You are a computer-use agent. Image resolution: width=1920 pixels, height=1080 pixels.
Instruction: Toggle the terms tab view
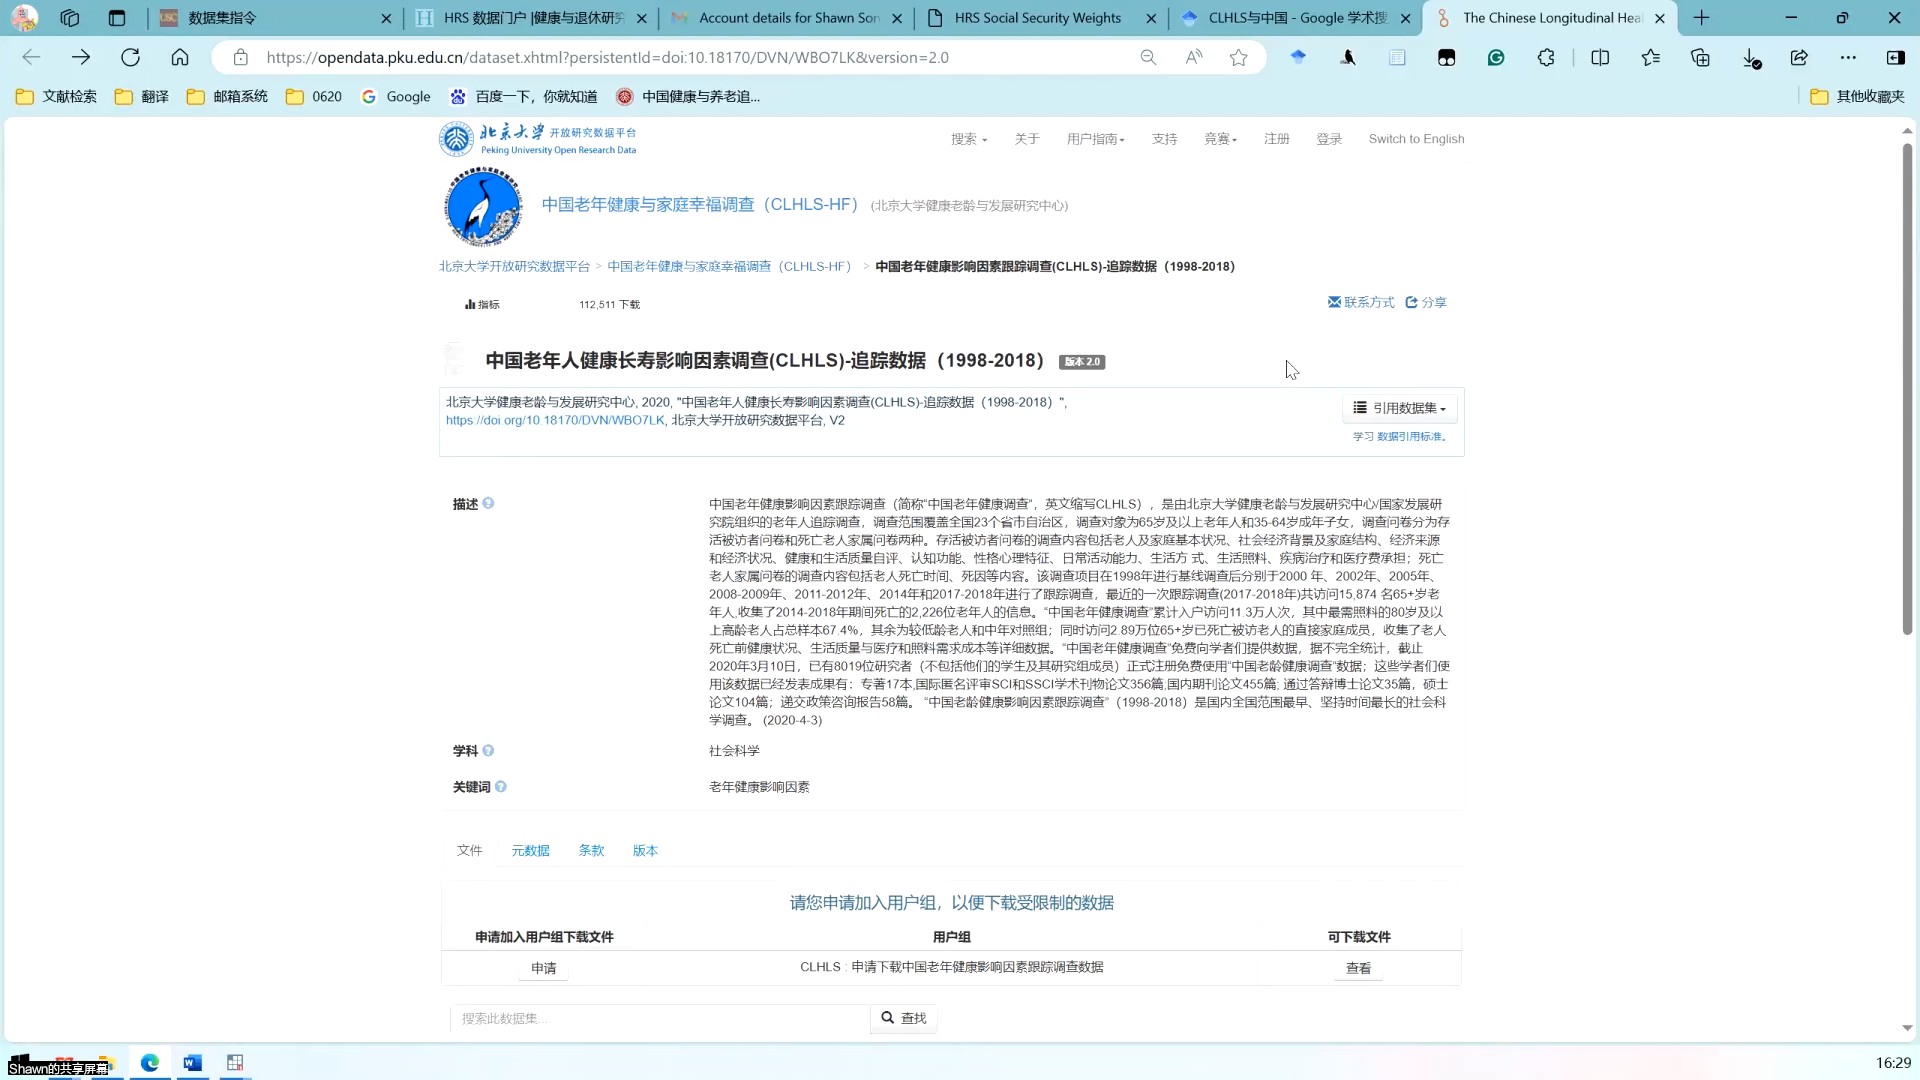point(591,849)
